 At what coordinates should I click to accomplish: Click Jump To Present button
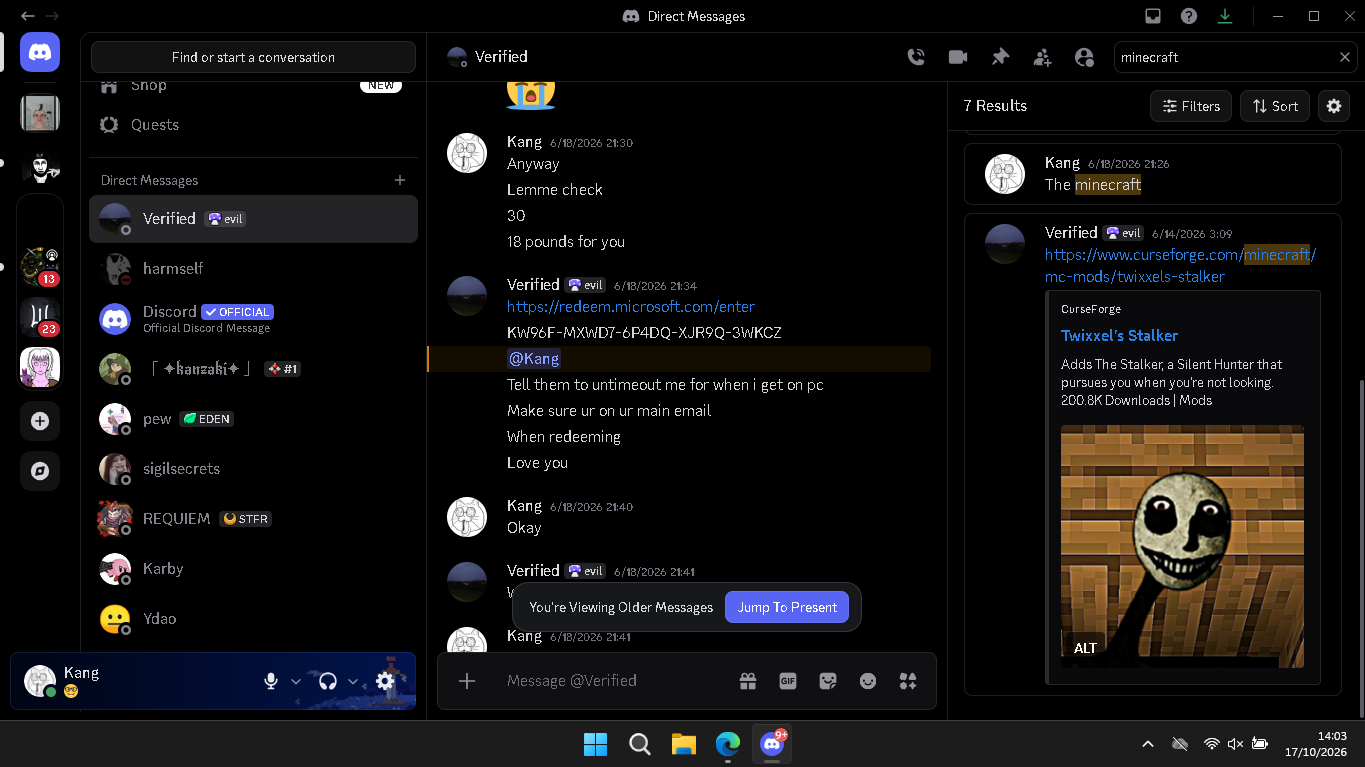tap(787, 607)
